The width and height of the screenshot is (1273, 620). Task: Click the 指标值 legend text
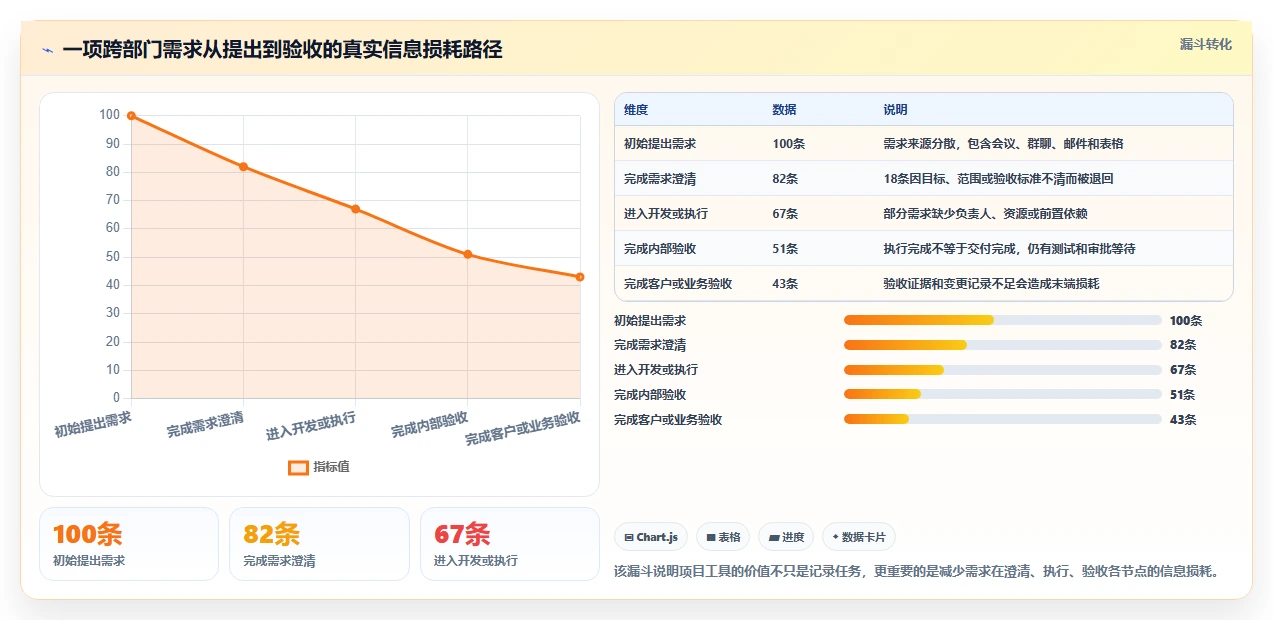tap(331, 467)
